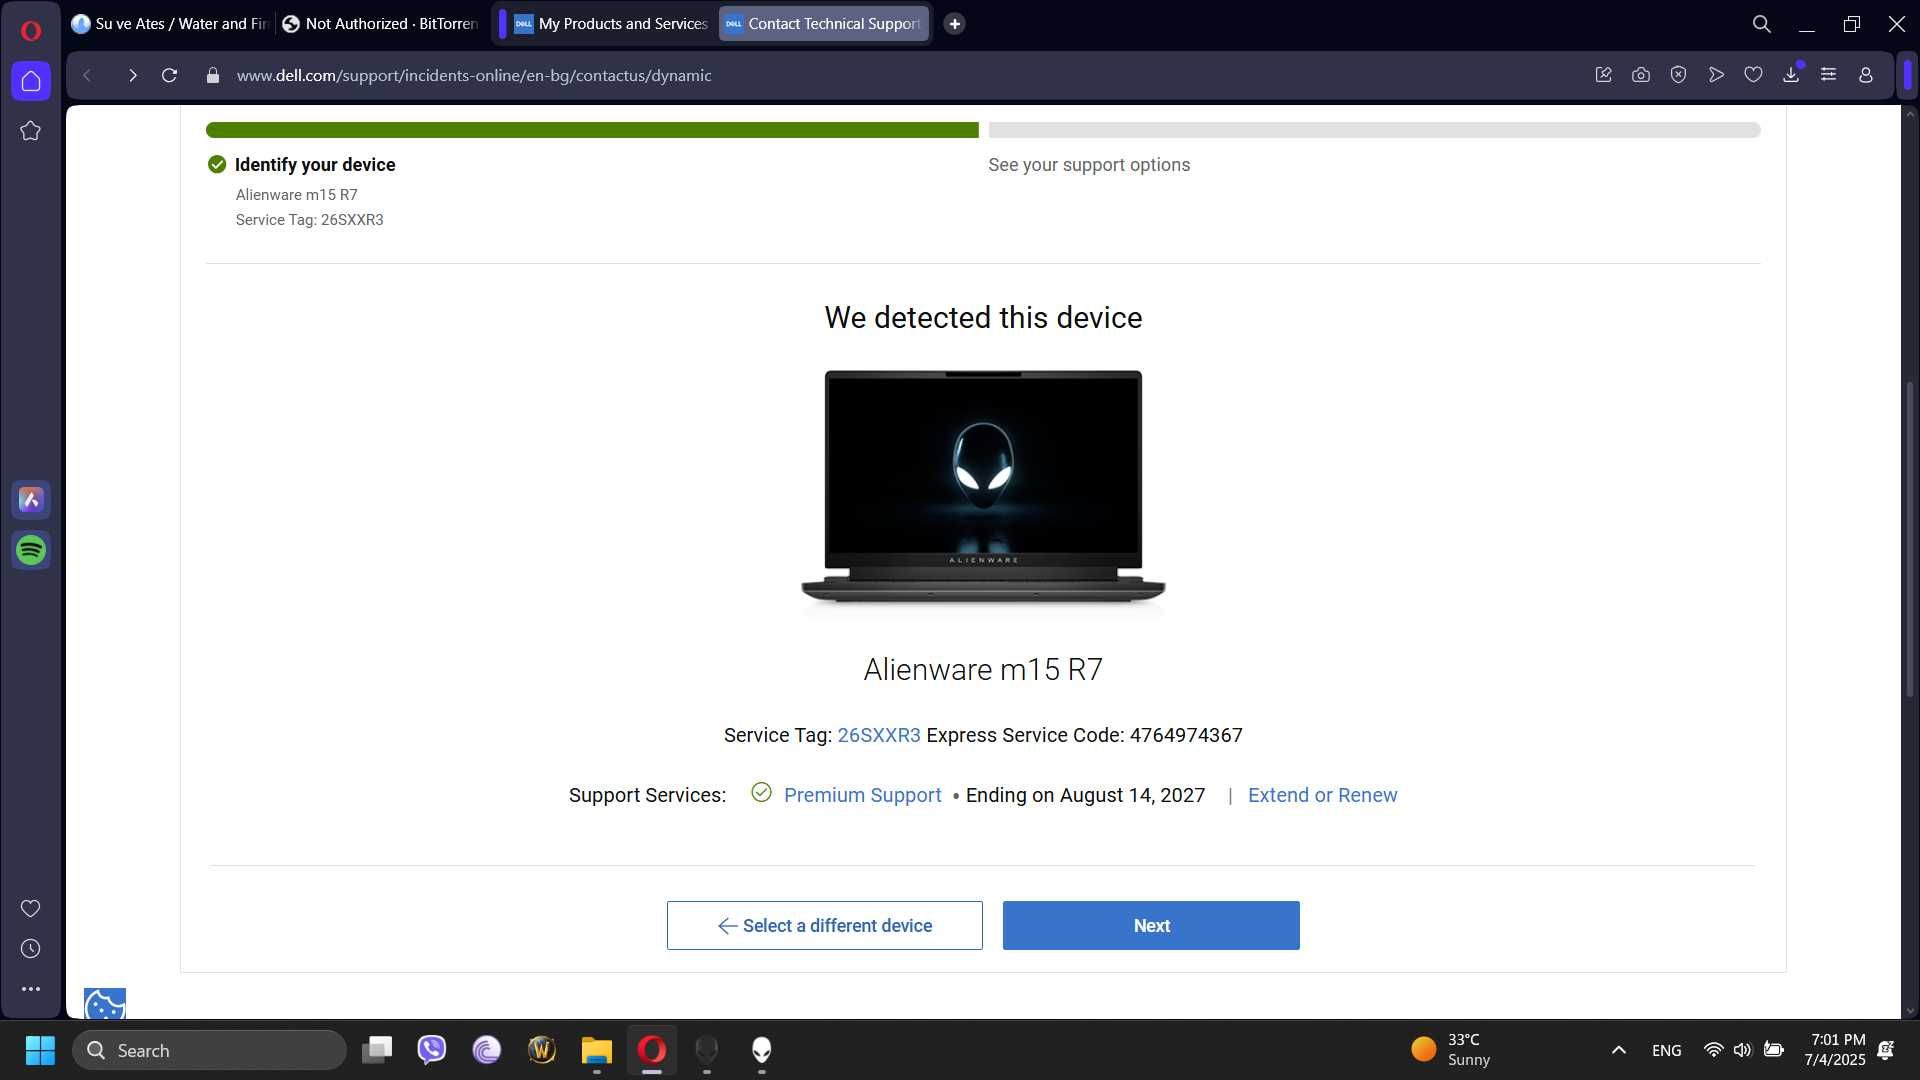The width and height of the screenshot is (1920, 1080).
Task: Switch to Su ve Ates / Water and Fire tab
Action: click(x=170, y=24)
